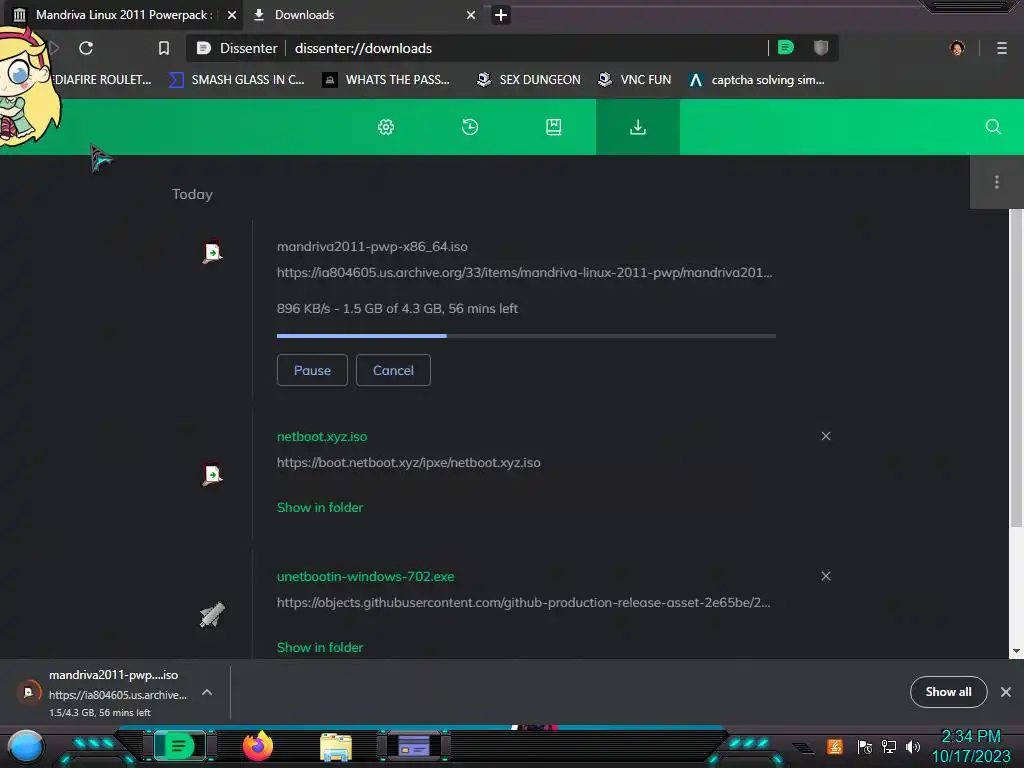Click the search downloads magnifier icon
Image resolution: width=1024 pixels, height=768 pixels.
point(993,127)
